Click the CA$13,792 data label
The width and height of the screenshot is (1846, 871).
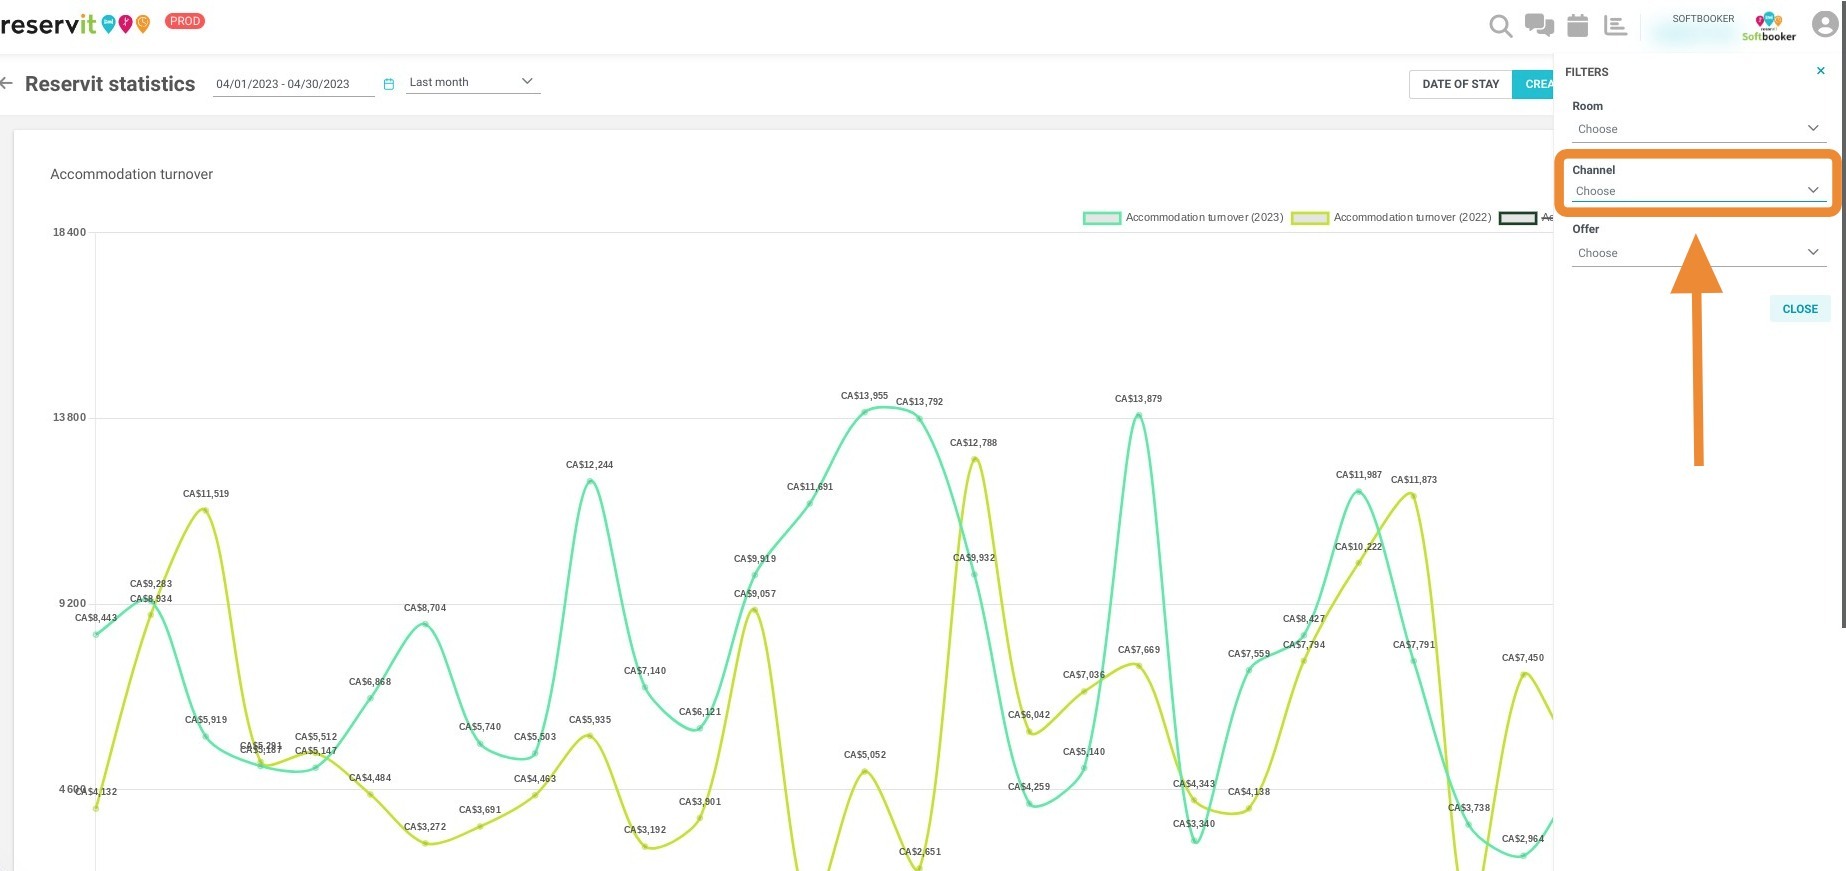pos(920,402)
